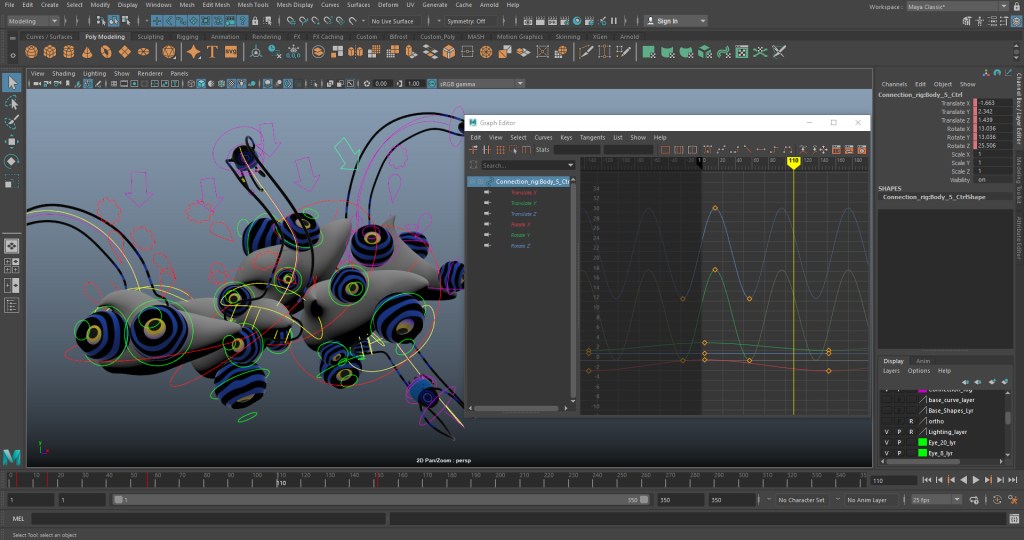Click play forward button in playback controls

click(975, 481)
